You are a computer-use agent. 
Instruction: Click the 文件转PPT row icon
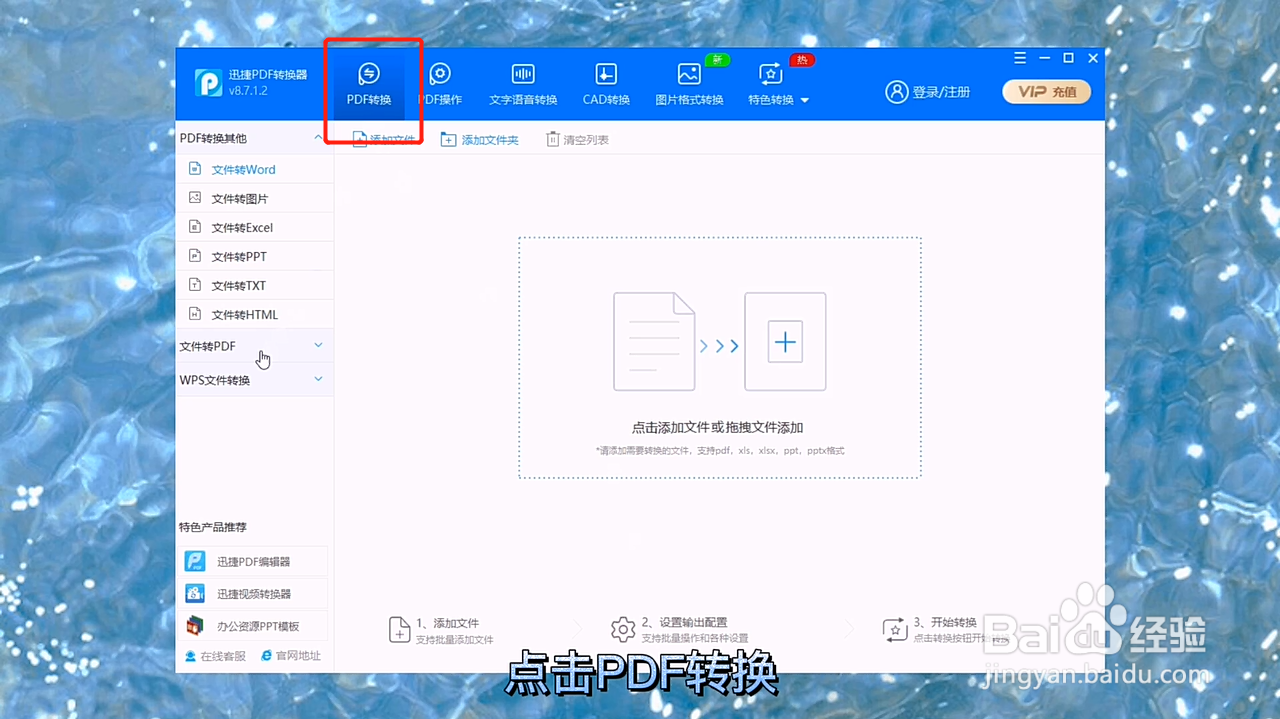(x=195, y=256)
